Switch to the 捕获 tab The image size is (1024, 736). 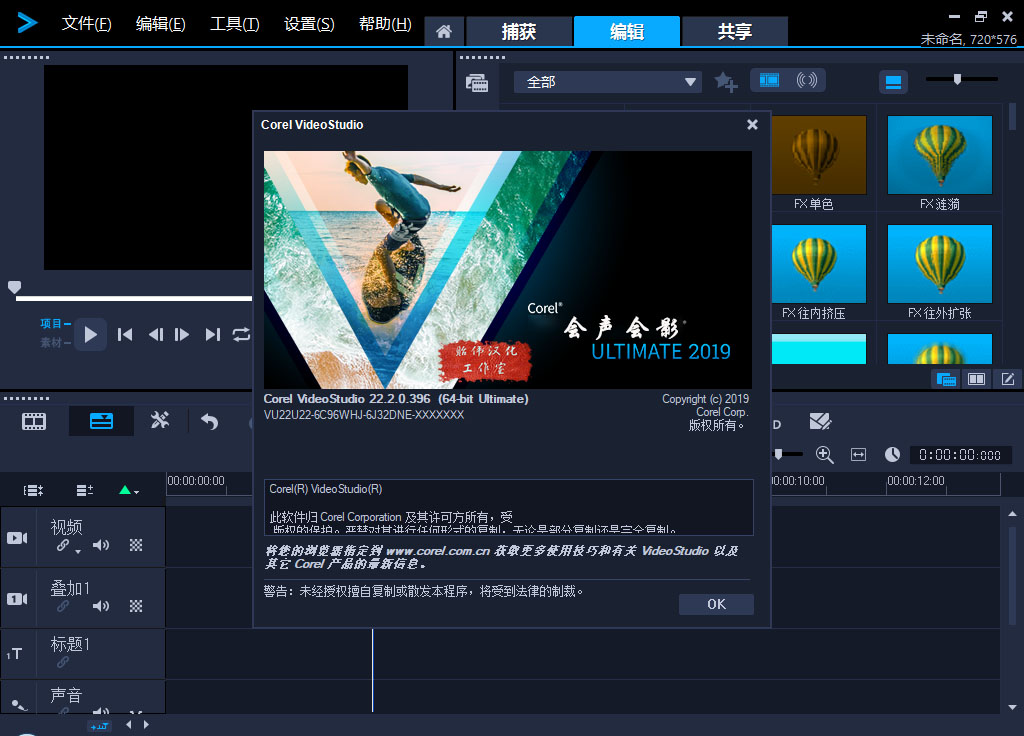(519, 31)
